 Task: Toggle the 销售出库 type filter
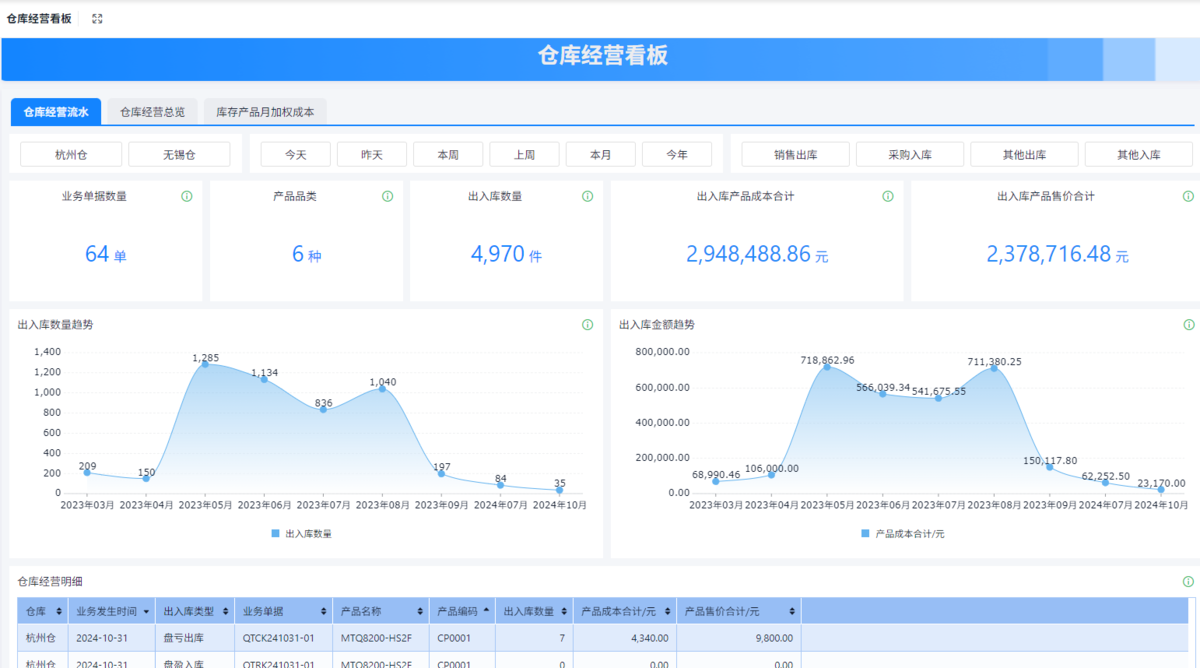coord(796,154)
